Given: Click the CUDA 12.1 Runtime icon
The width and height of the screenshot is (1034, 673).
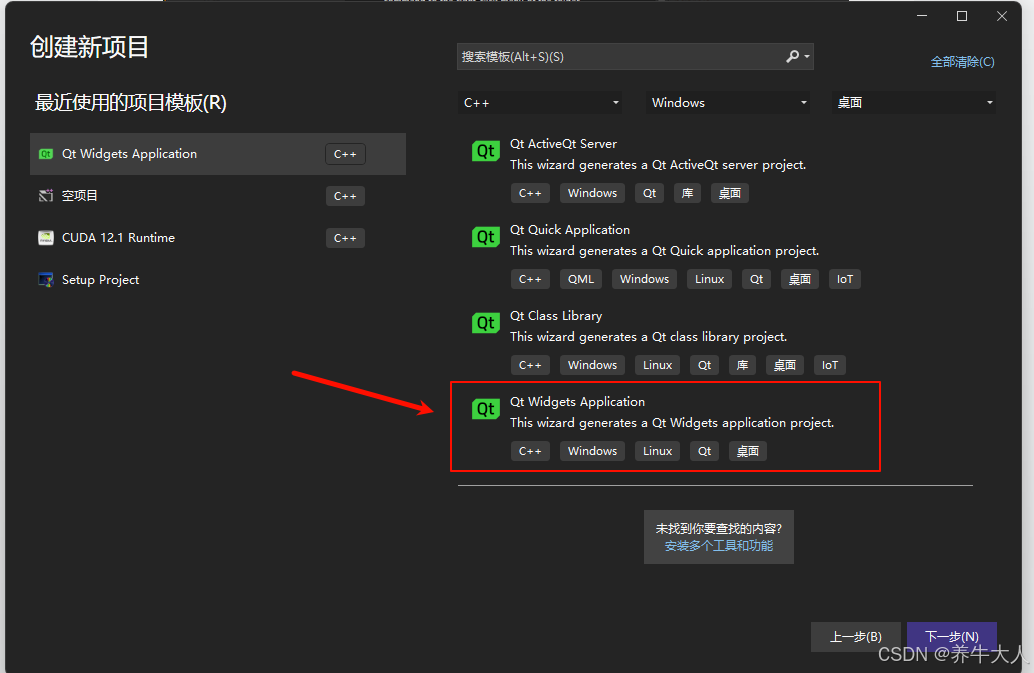Looking at the screenshot, I should coord(46,238).
